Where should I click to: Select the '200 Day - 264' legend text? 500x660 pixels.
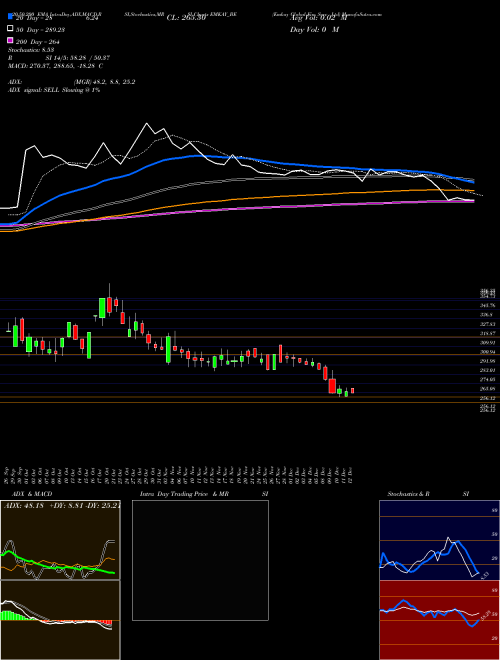click(37, 42)
